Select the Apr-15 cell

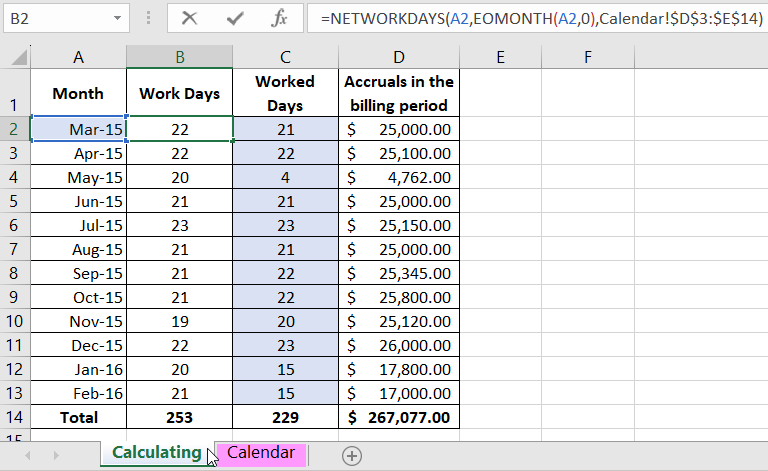78,153
